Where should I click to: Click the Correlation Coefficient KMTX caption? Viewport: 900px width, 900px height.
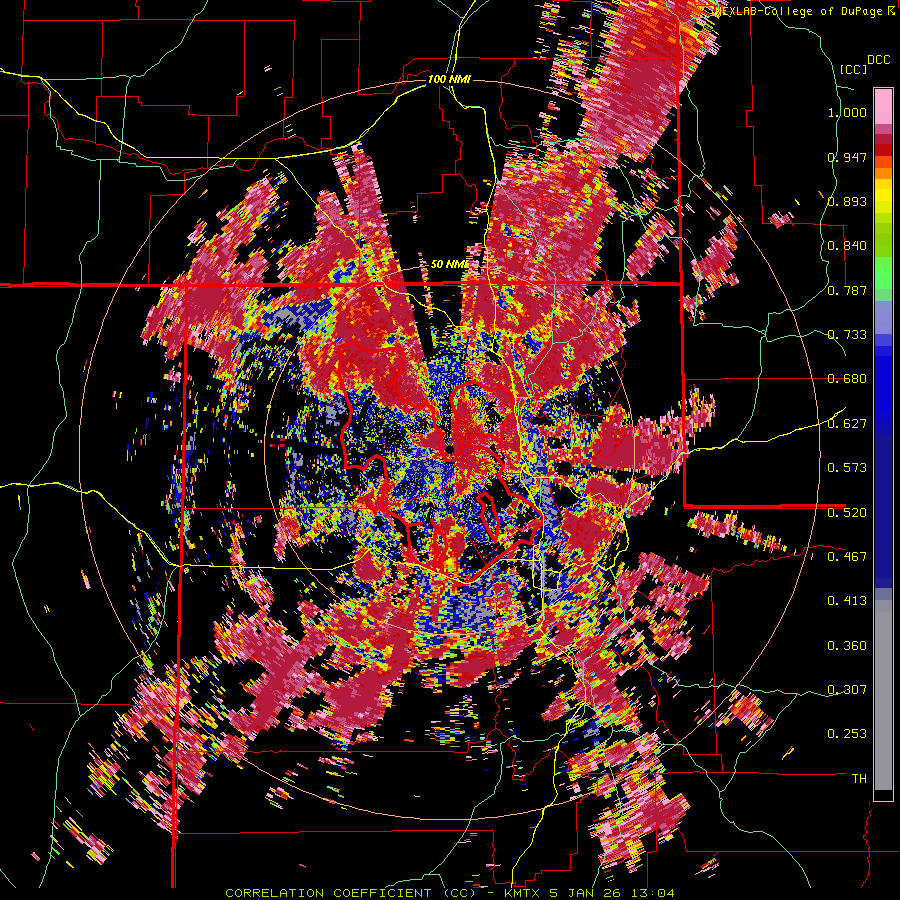click(449, 893)
